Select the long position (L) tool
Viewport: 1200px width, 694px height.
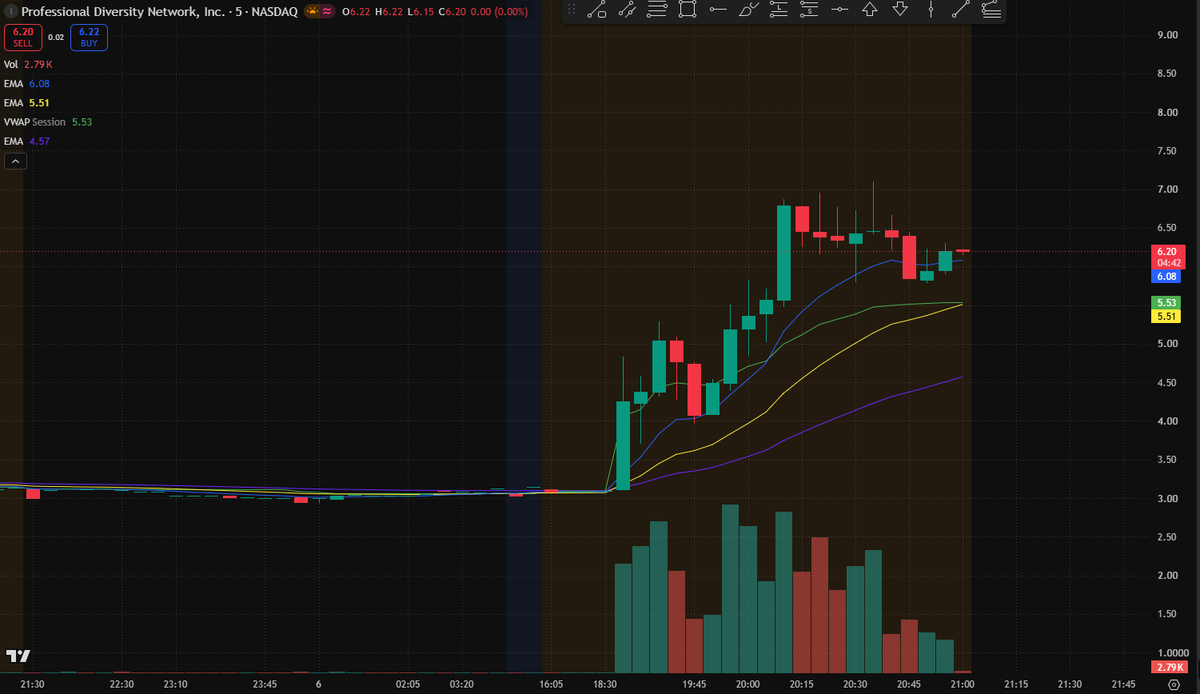[x=779, y=11]
